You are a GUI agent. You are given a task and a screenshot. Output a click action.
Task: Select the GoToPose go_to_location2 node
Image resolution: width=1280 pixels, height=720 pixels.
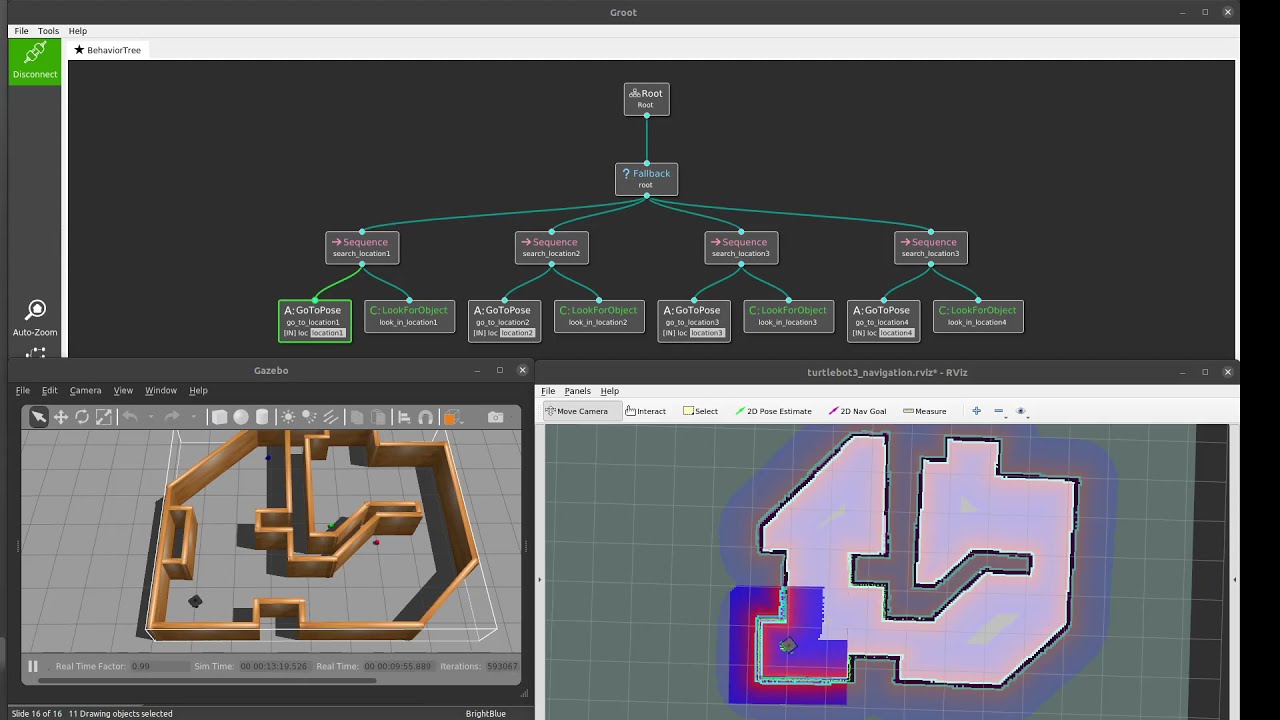(x=504, y=321)
